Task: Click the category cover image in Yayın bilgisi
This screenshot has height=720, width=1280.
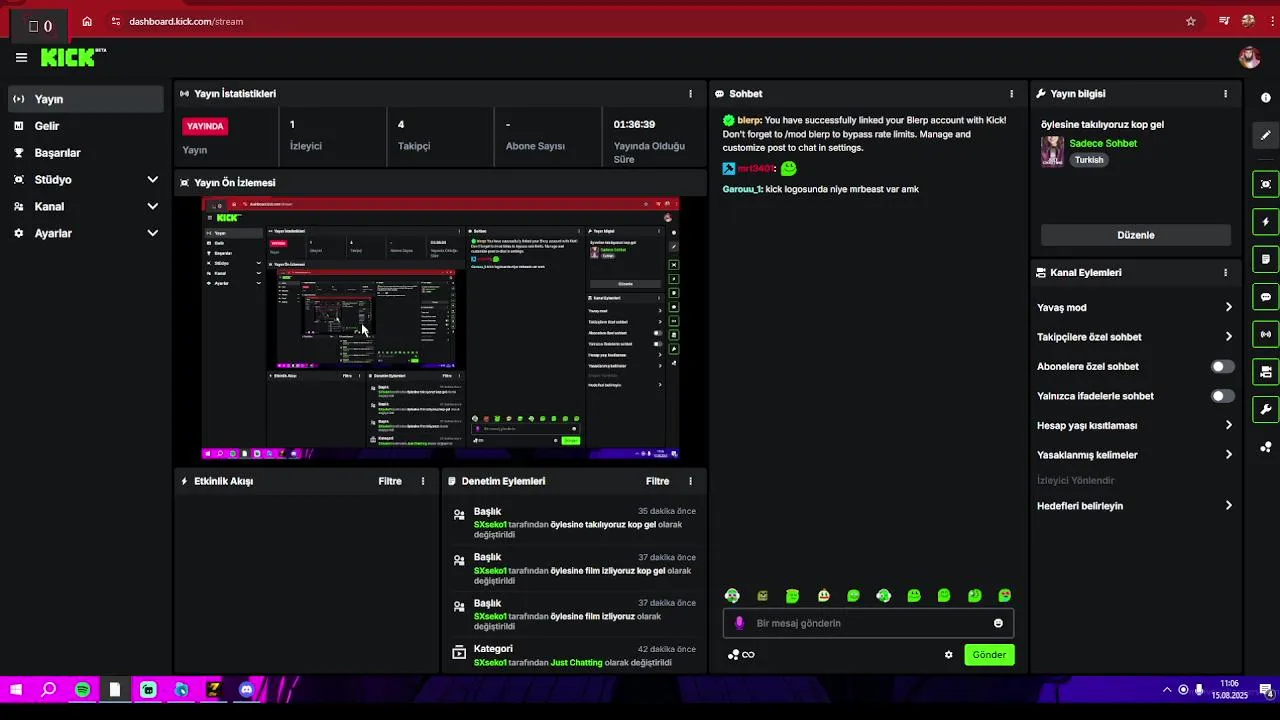Action: click(1052, 151)
